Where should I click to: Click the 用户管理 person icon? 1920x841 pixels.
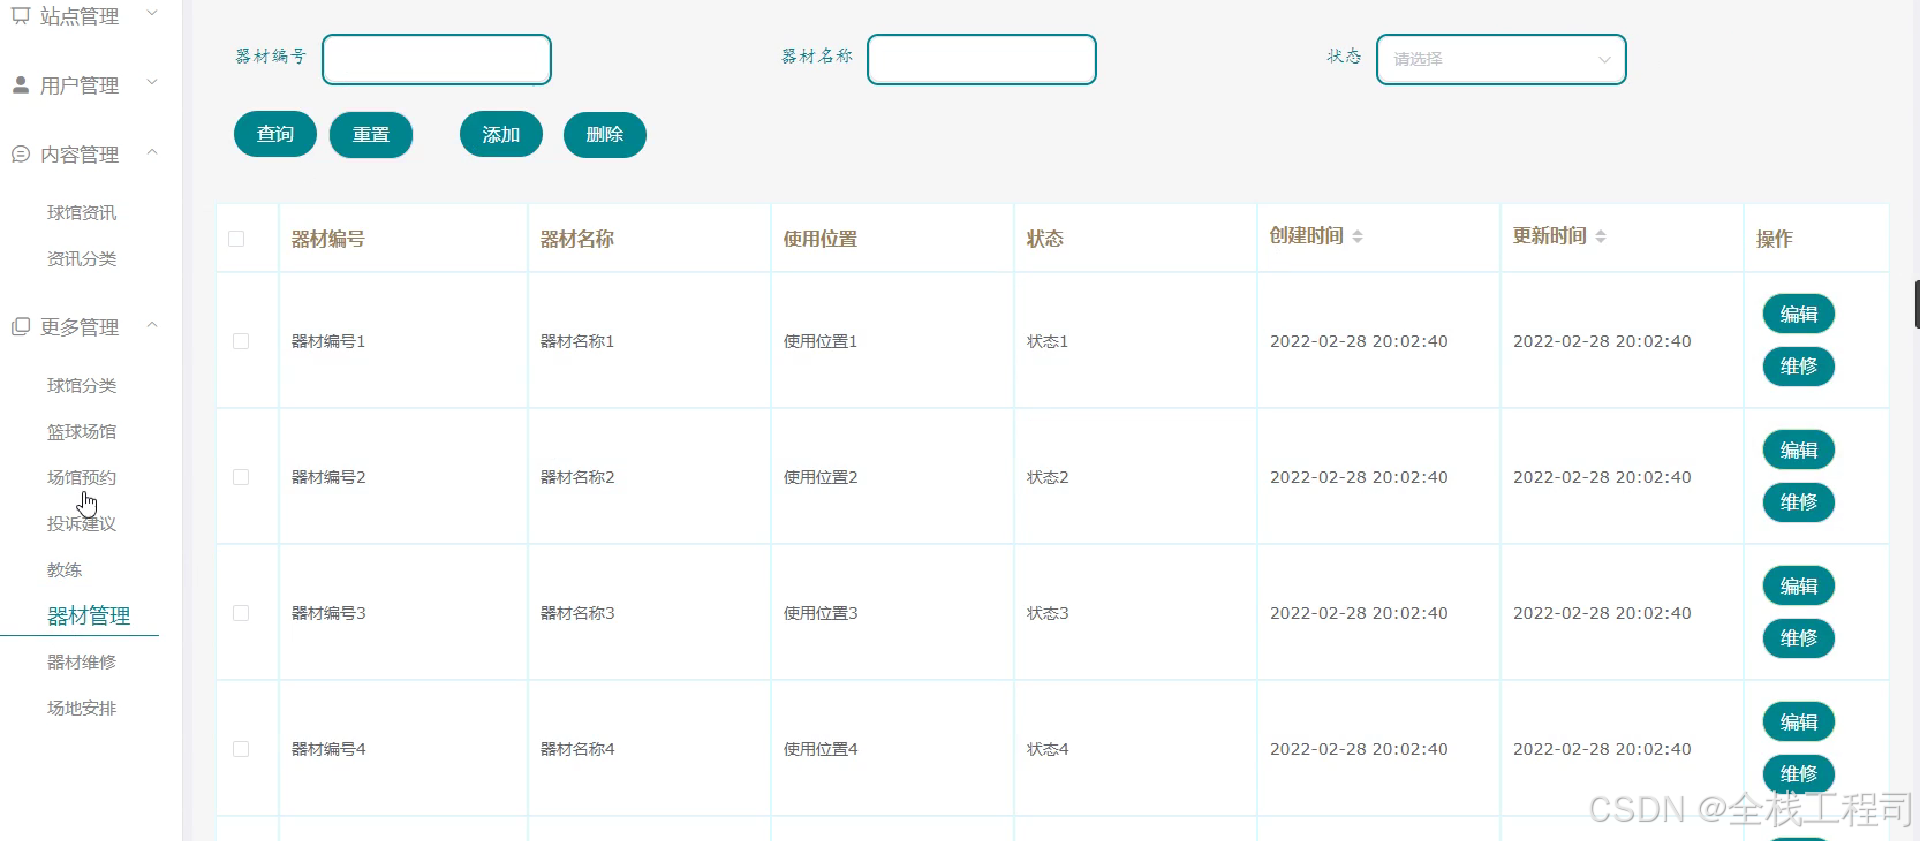(x=20, y=85)
